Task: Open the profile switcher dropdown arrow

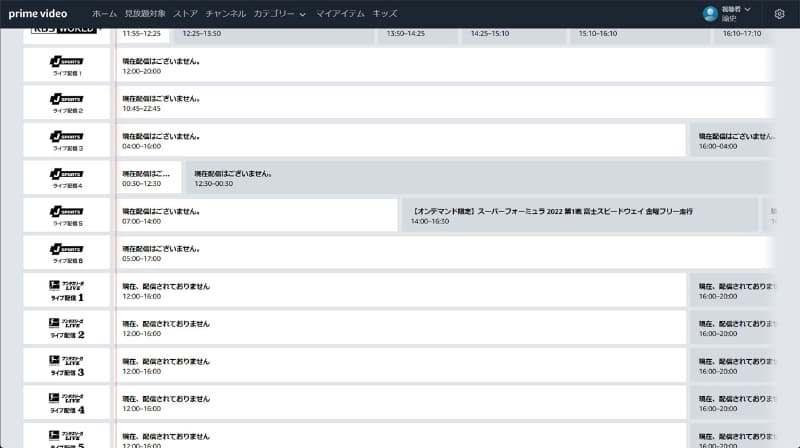Action: click(x=747, y=10)
